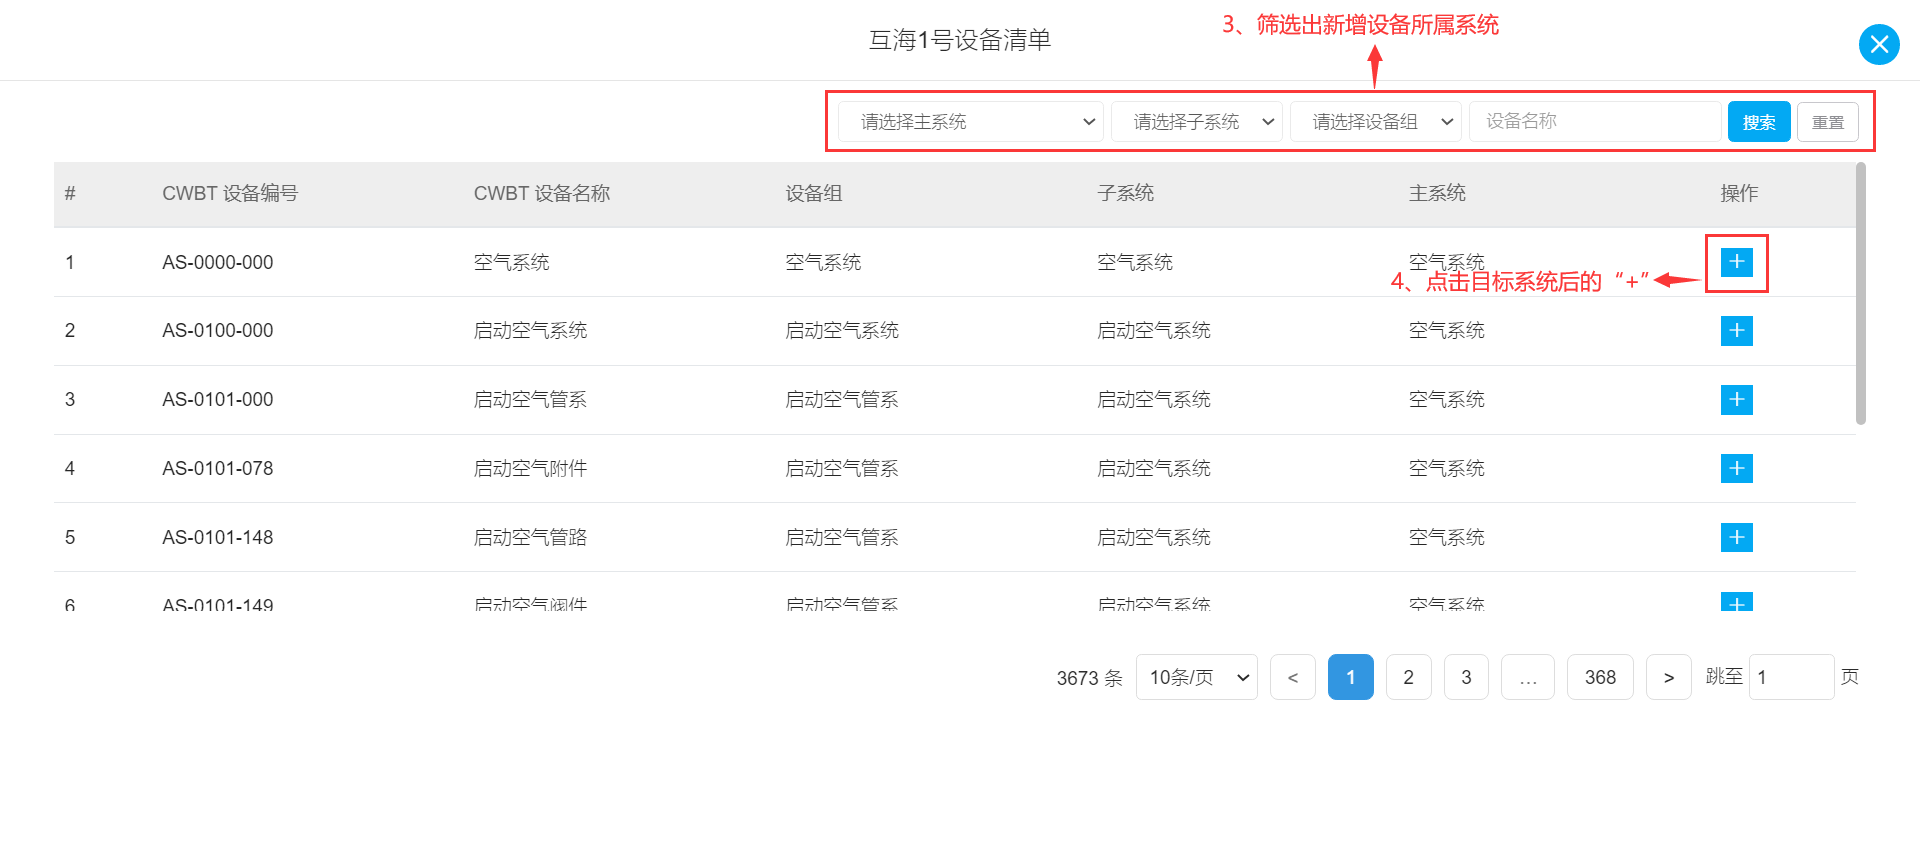Select the AS-0100-000 device code cell
The width and height of the screenshot is (1920, 867).
tap(218, 331)
